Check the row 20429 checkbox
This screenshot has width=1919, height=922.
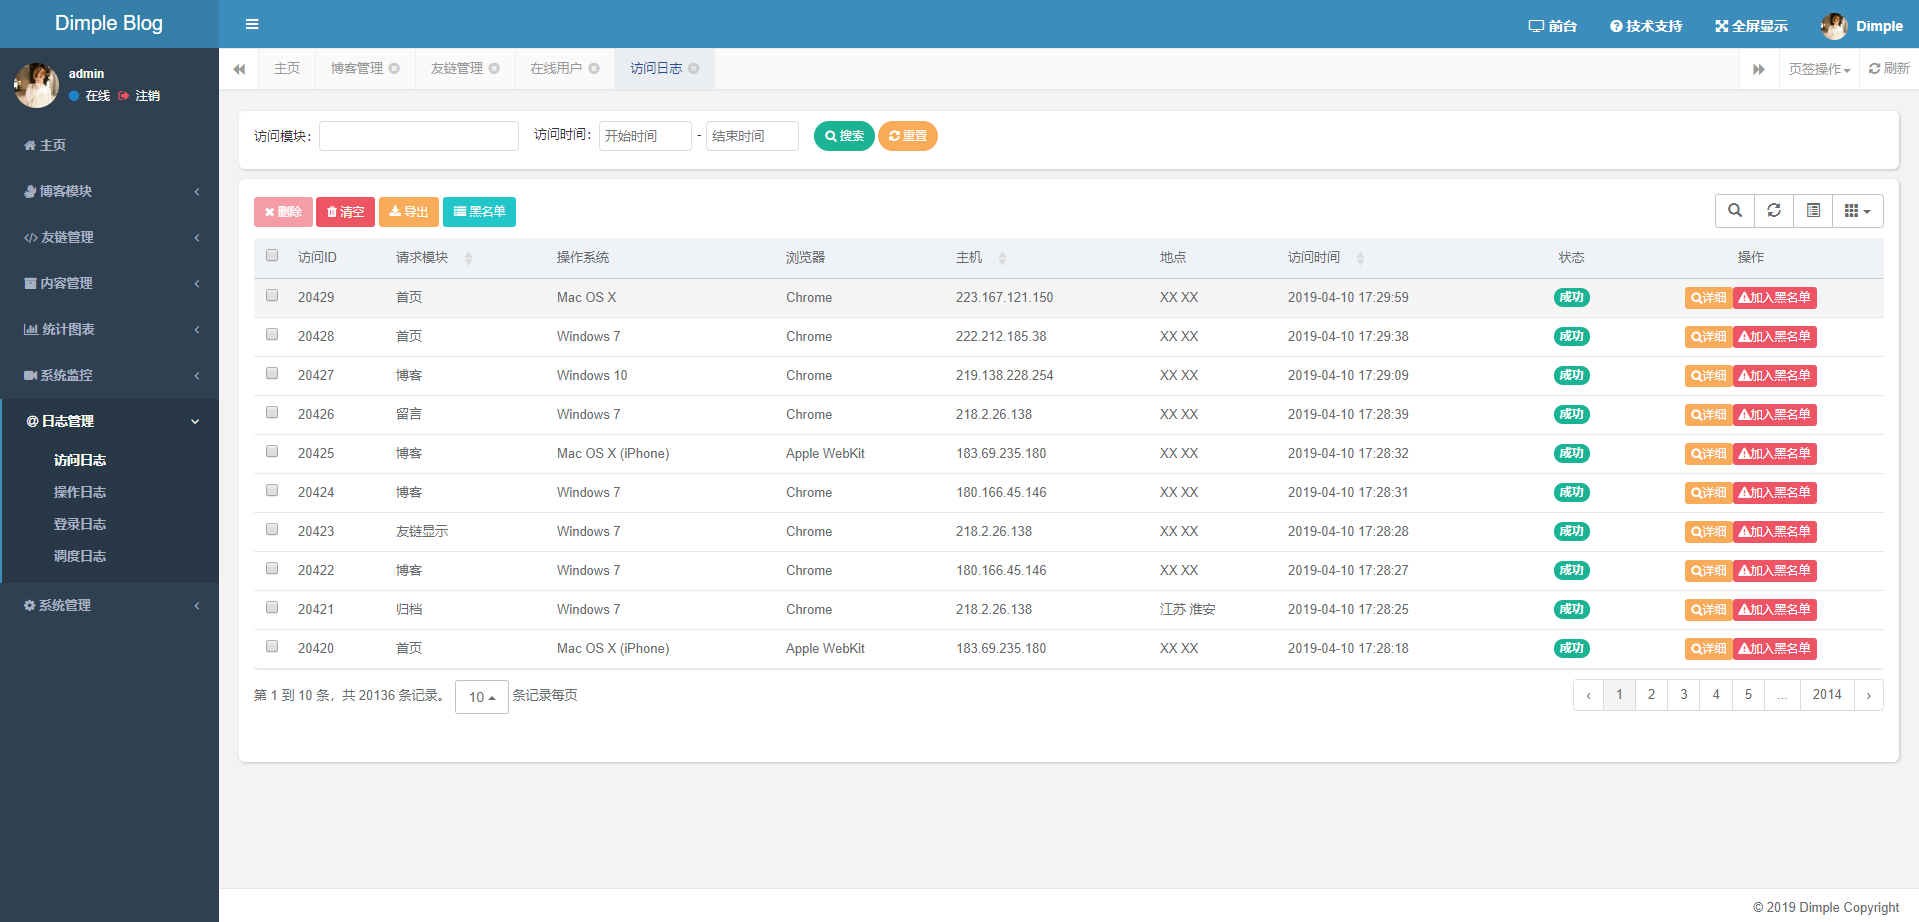tap(272, 295)
